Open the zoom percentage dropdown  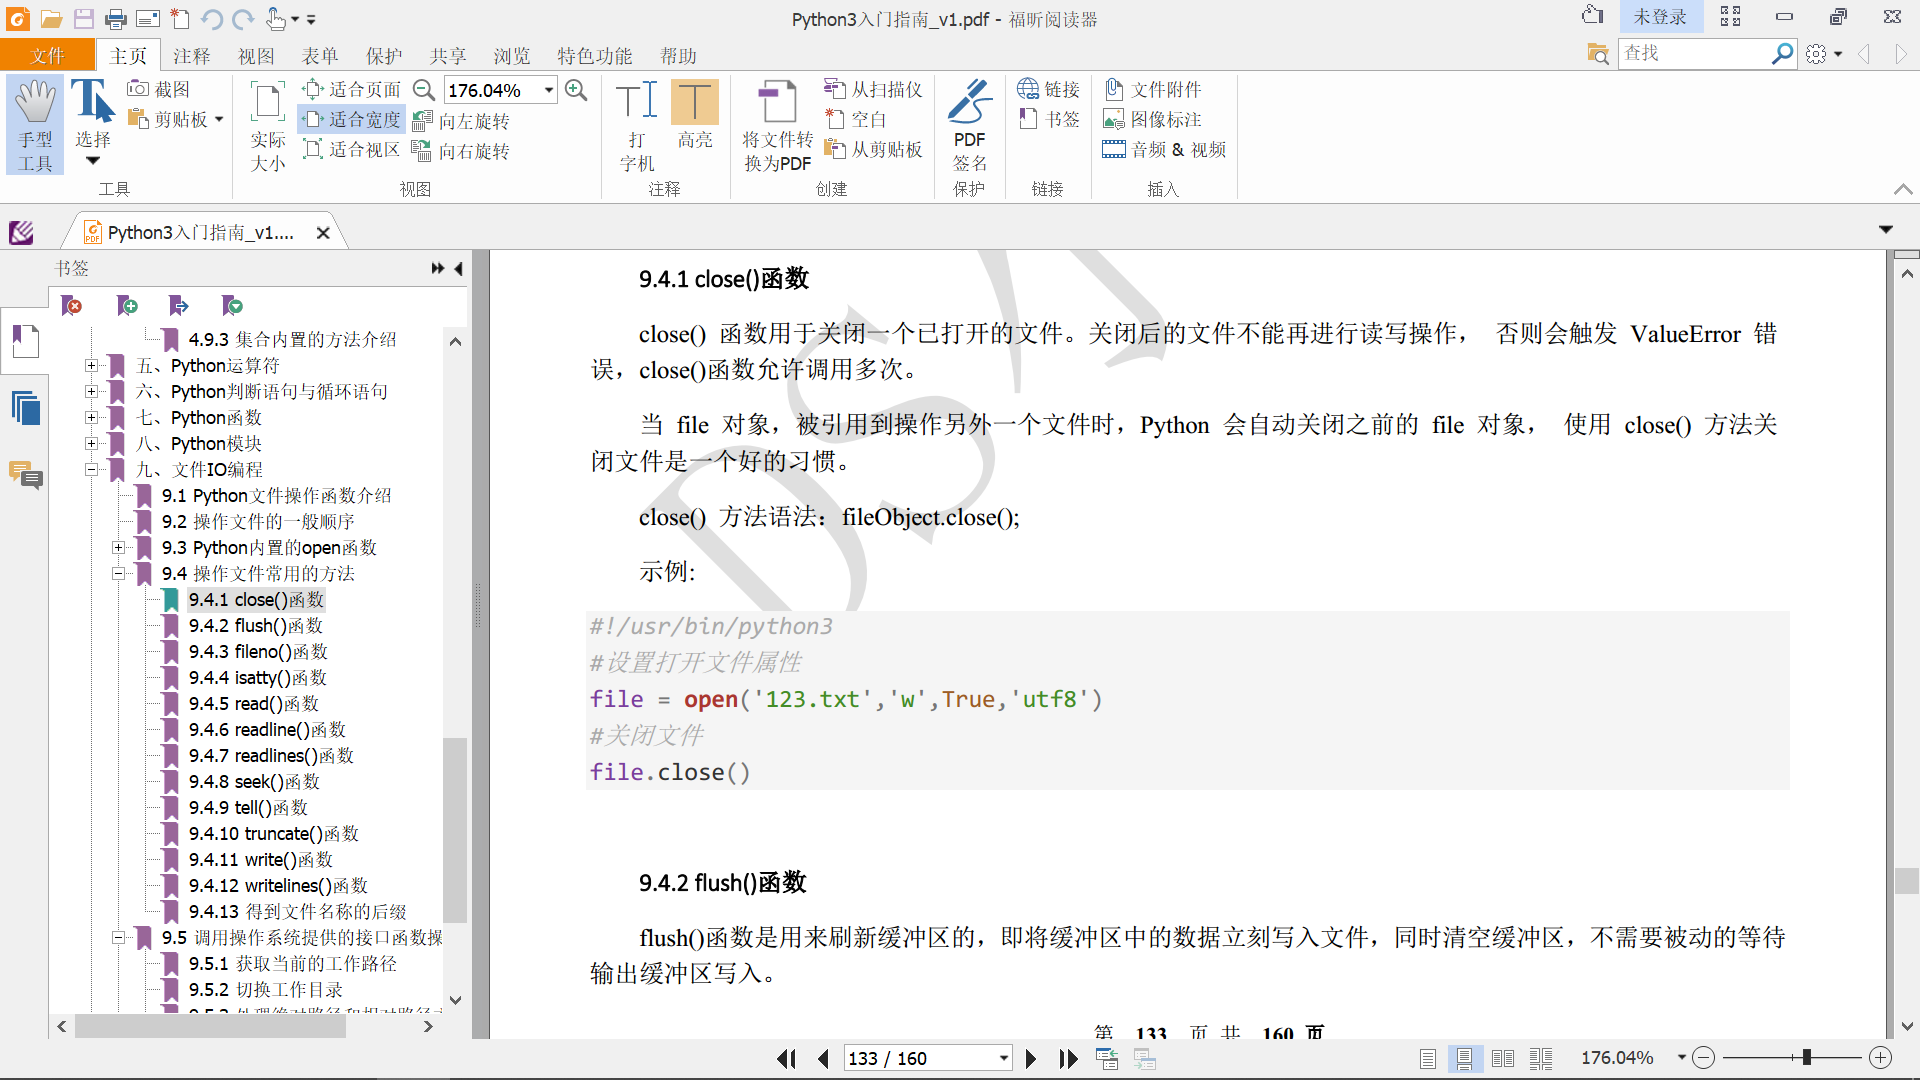(549, 90)
